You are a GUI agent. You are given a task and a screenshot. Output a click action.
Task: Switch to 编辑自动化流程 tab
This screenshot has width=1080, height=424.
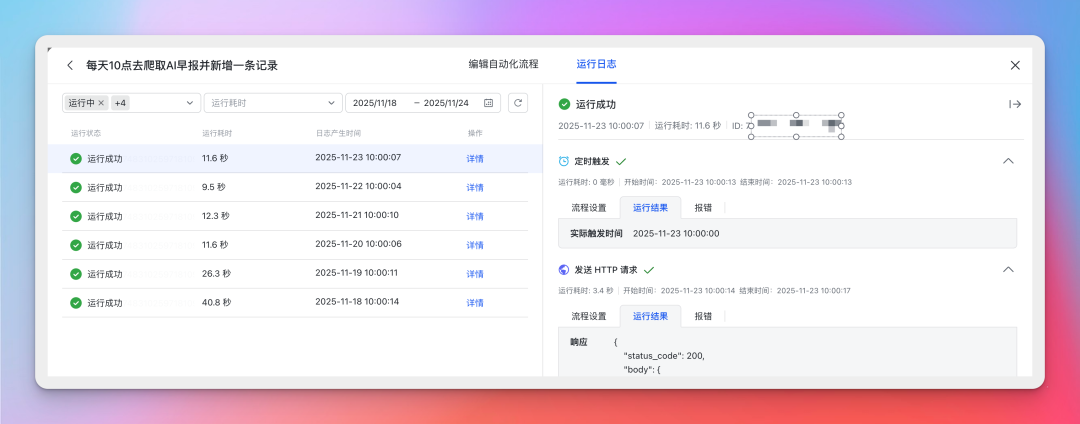coord(503,64)
